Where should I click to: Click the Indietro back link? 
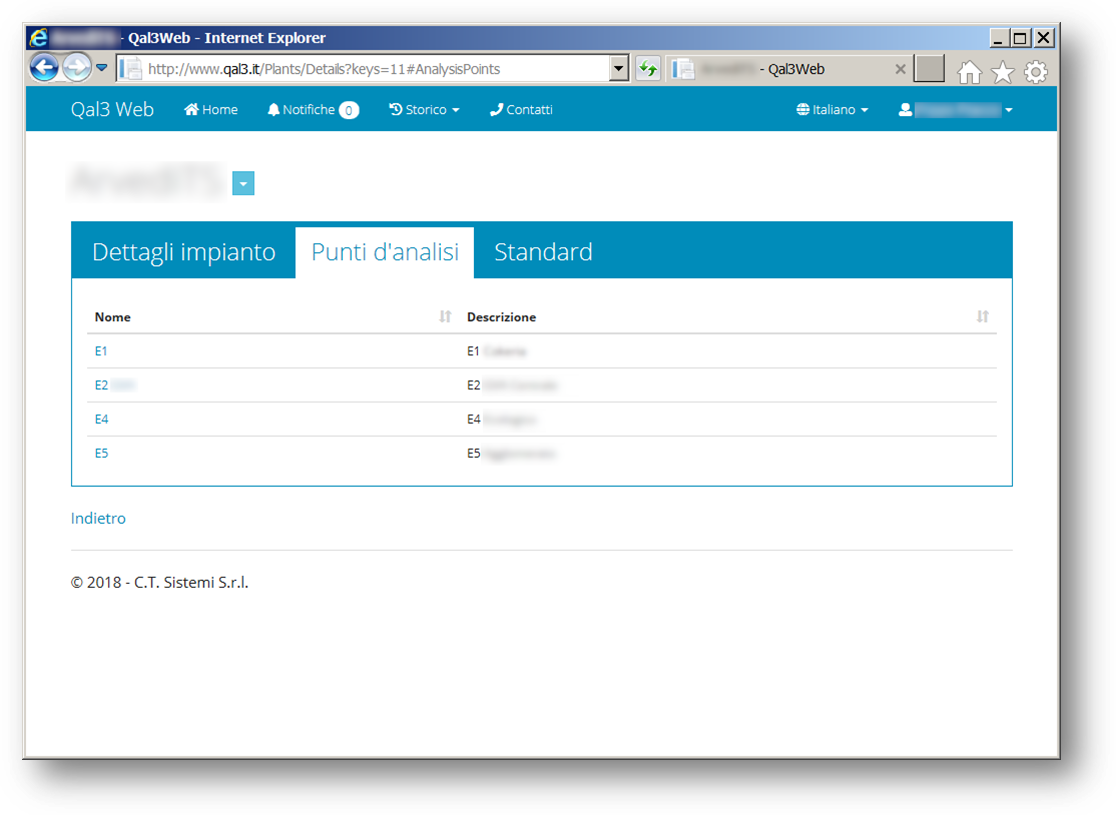98,518
